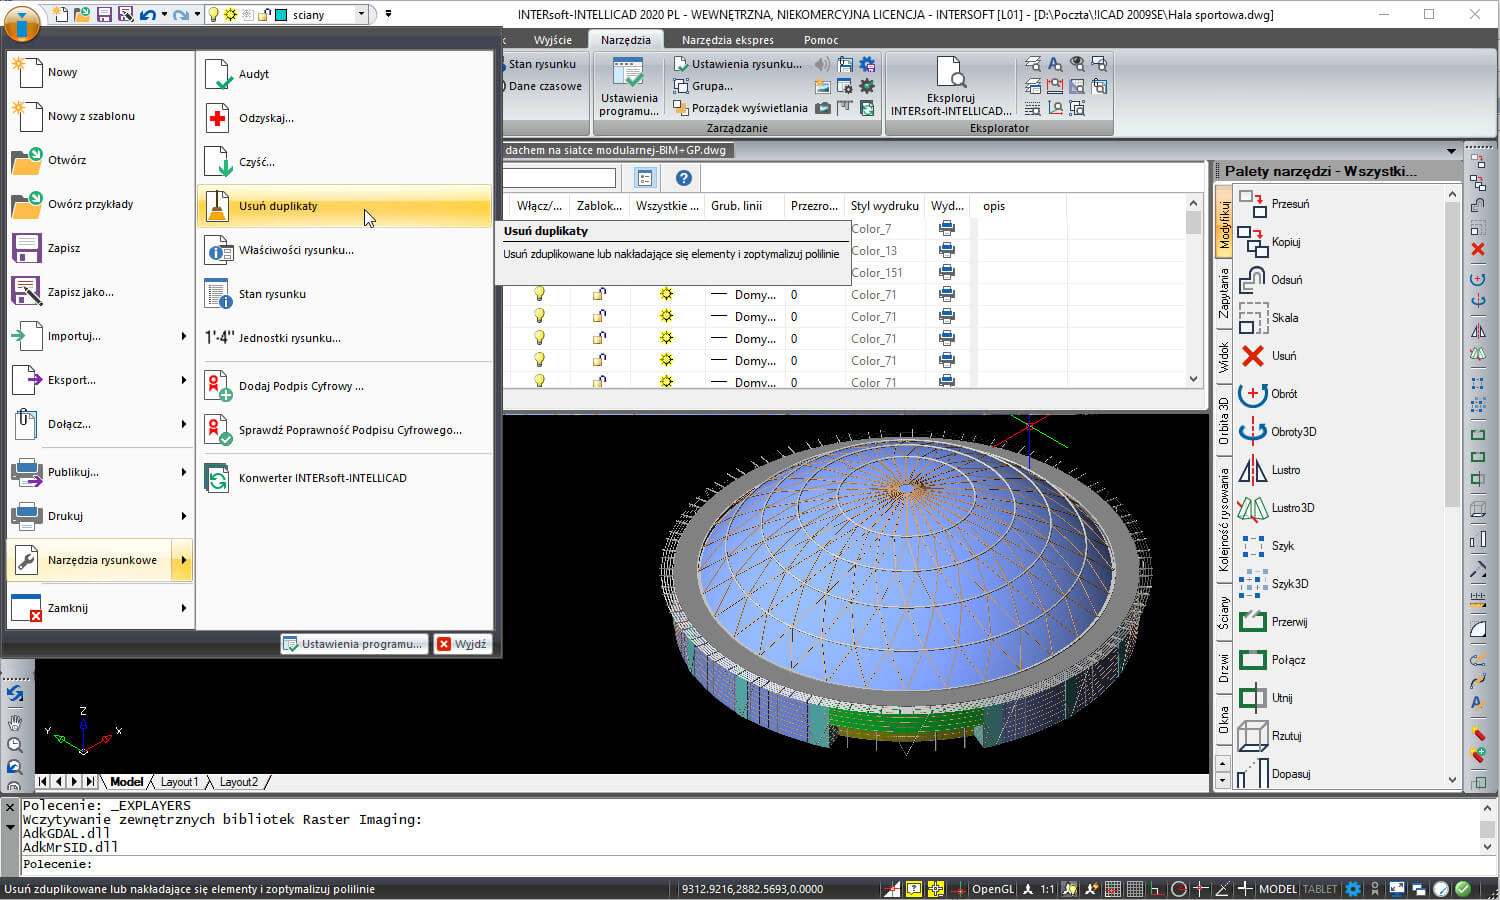Run Usuń duplikaty command
This screenshot has width=1500, height=900.
pos(344,206)
